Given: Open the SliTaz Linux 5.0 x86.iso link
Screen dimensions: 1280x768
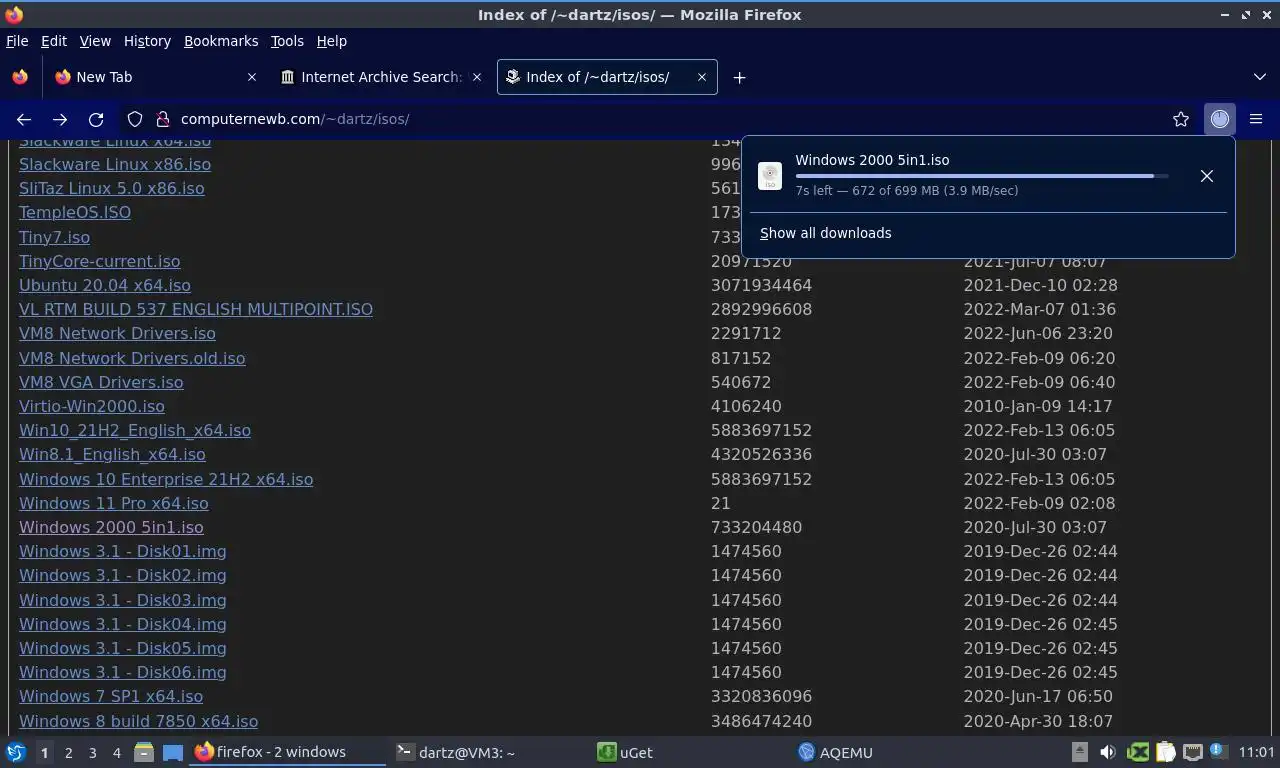Looking at the screenshot, I should [112, 188].
